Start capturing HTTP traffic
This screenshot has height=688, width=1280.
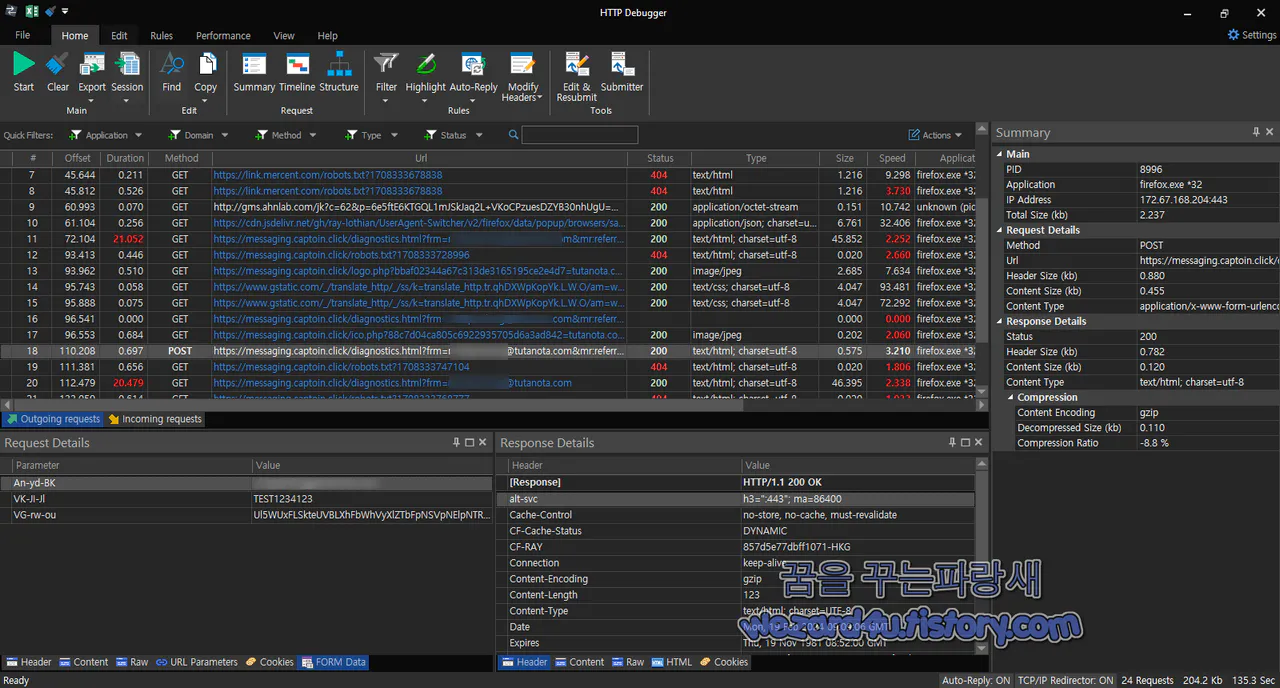coord(22,70)
